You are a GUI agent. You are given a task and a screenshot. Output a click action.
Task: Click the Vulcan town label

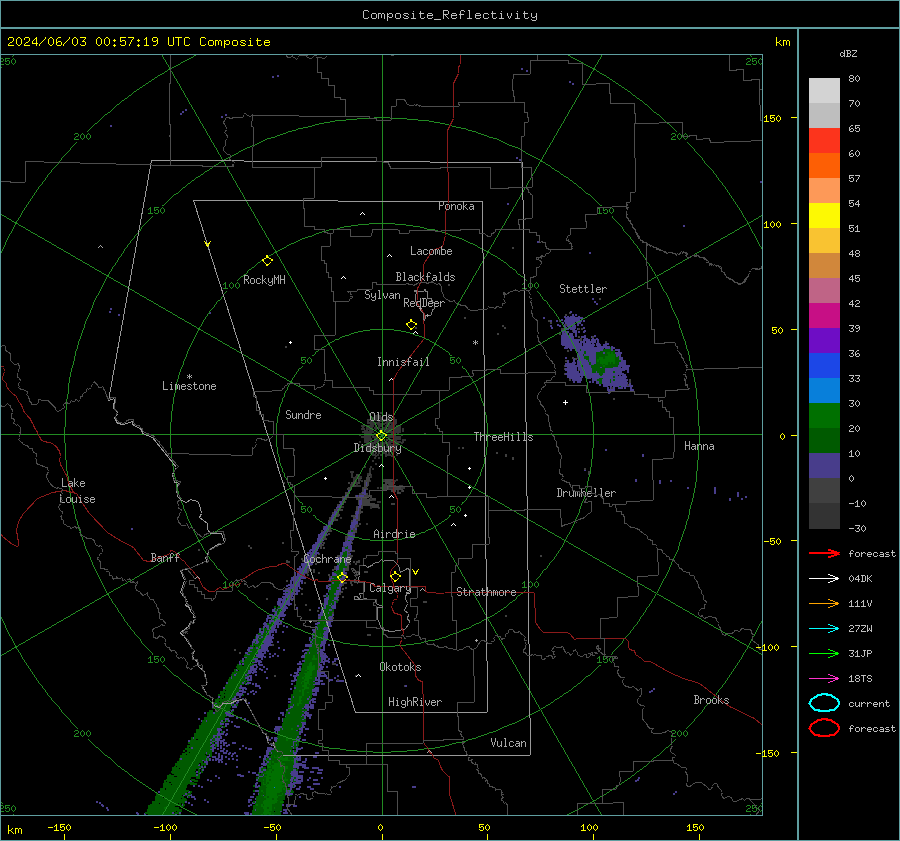pos(509,743)
